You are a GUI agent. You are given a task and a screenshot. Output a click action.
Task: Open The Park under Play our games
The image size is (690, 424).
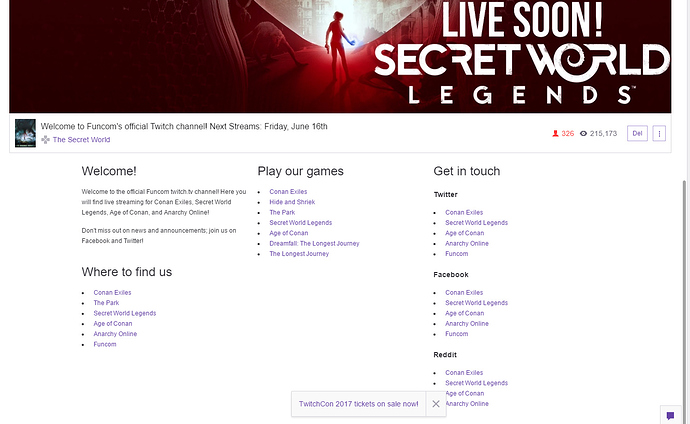pyautogui.click(x=282, y=212)
